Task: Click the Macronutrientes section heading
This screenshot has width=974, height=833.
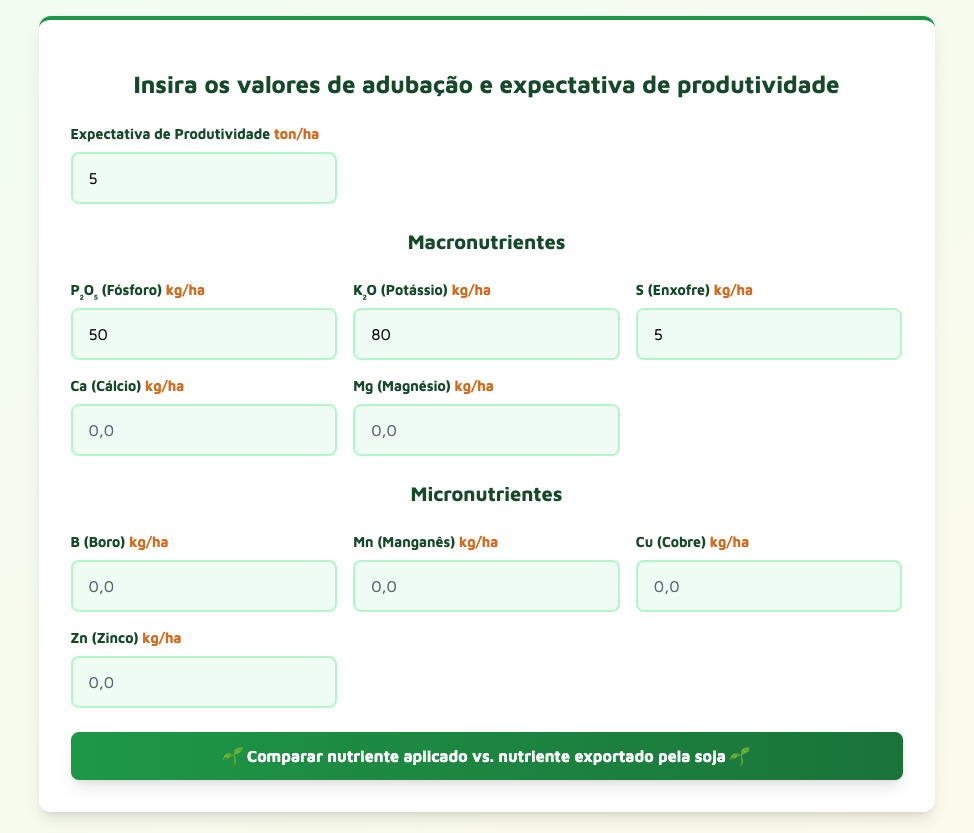Action: click(x=486, y=242)
